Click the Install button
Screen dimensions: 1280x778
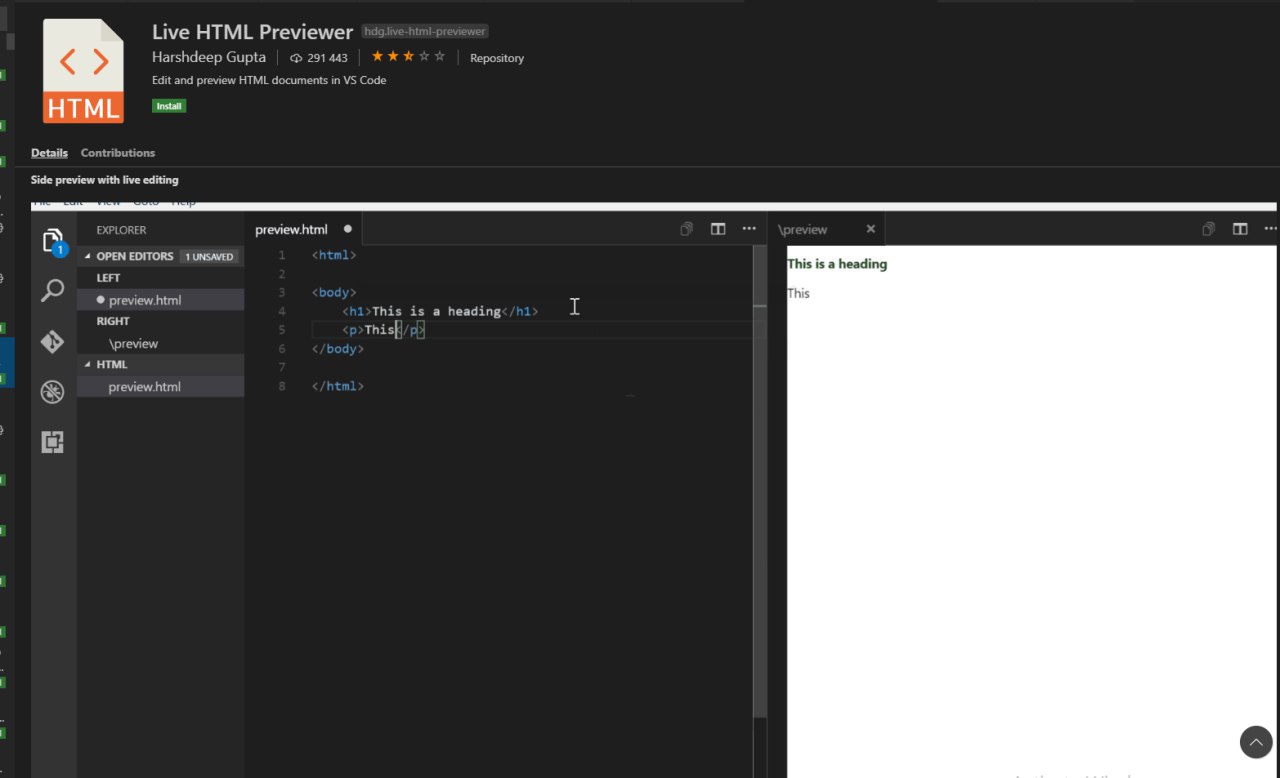pos(169,106)
